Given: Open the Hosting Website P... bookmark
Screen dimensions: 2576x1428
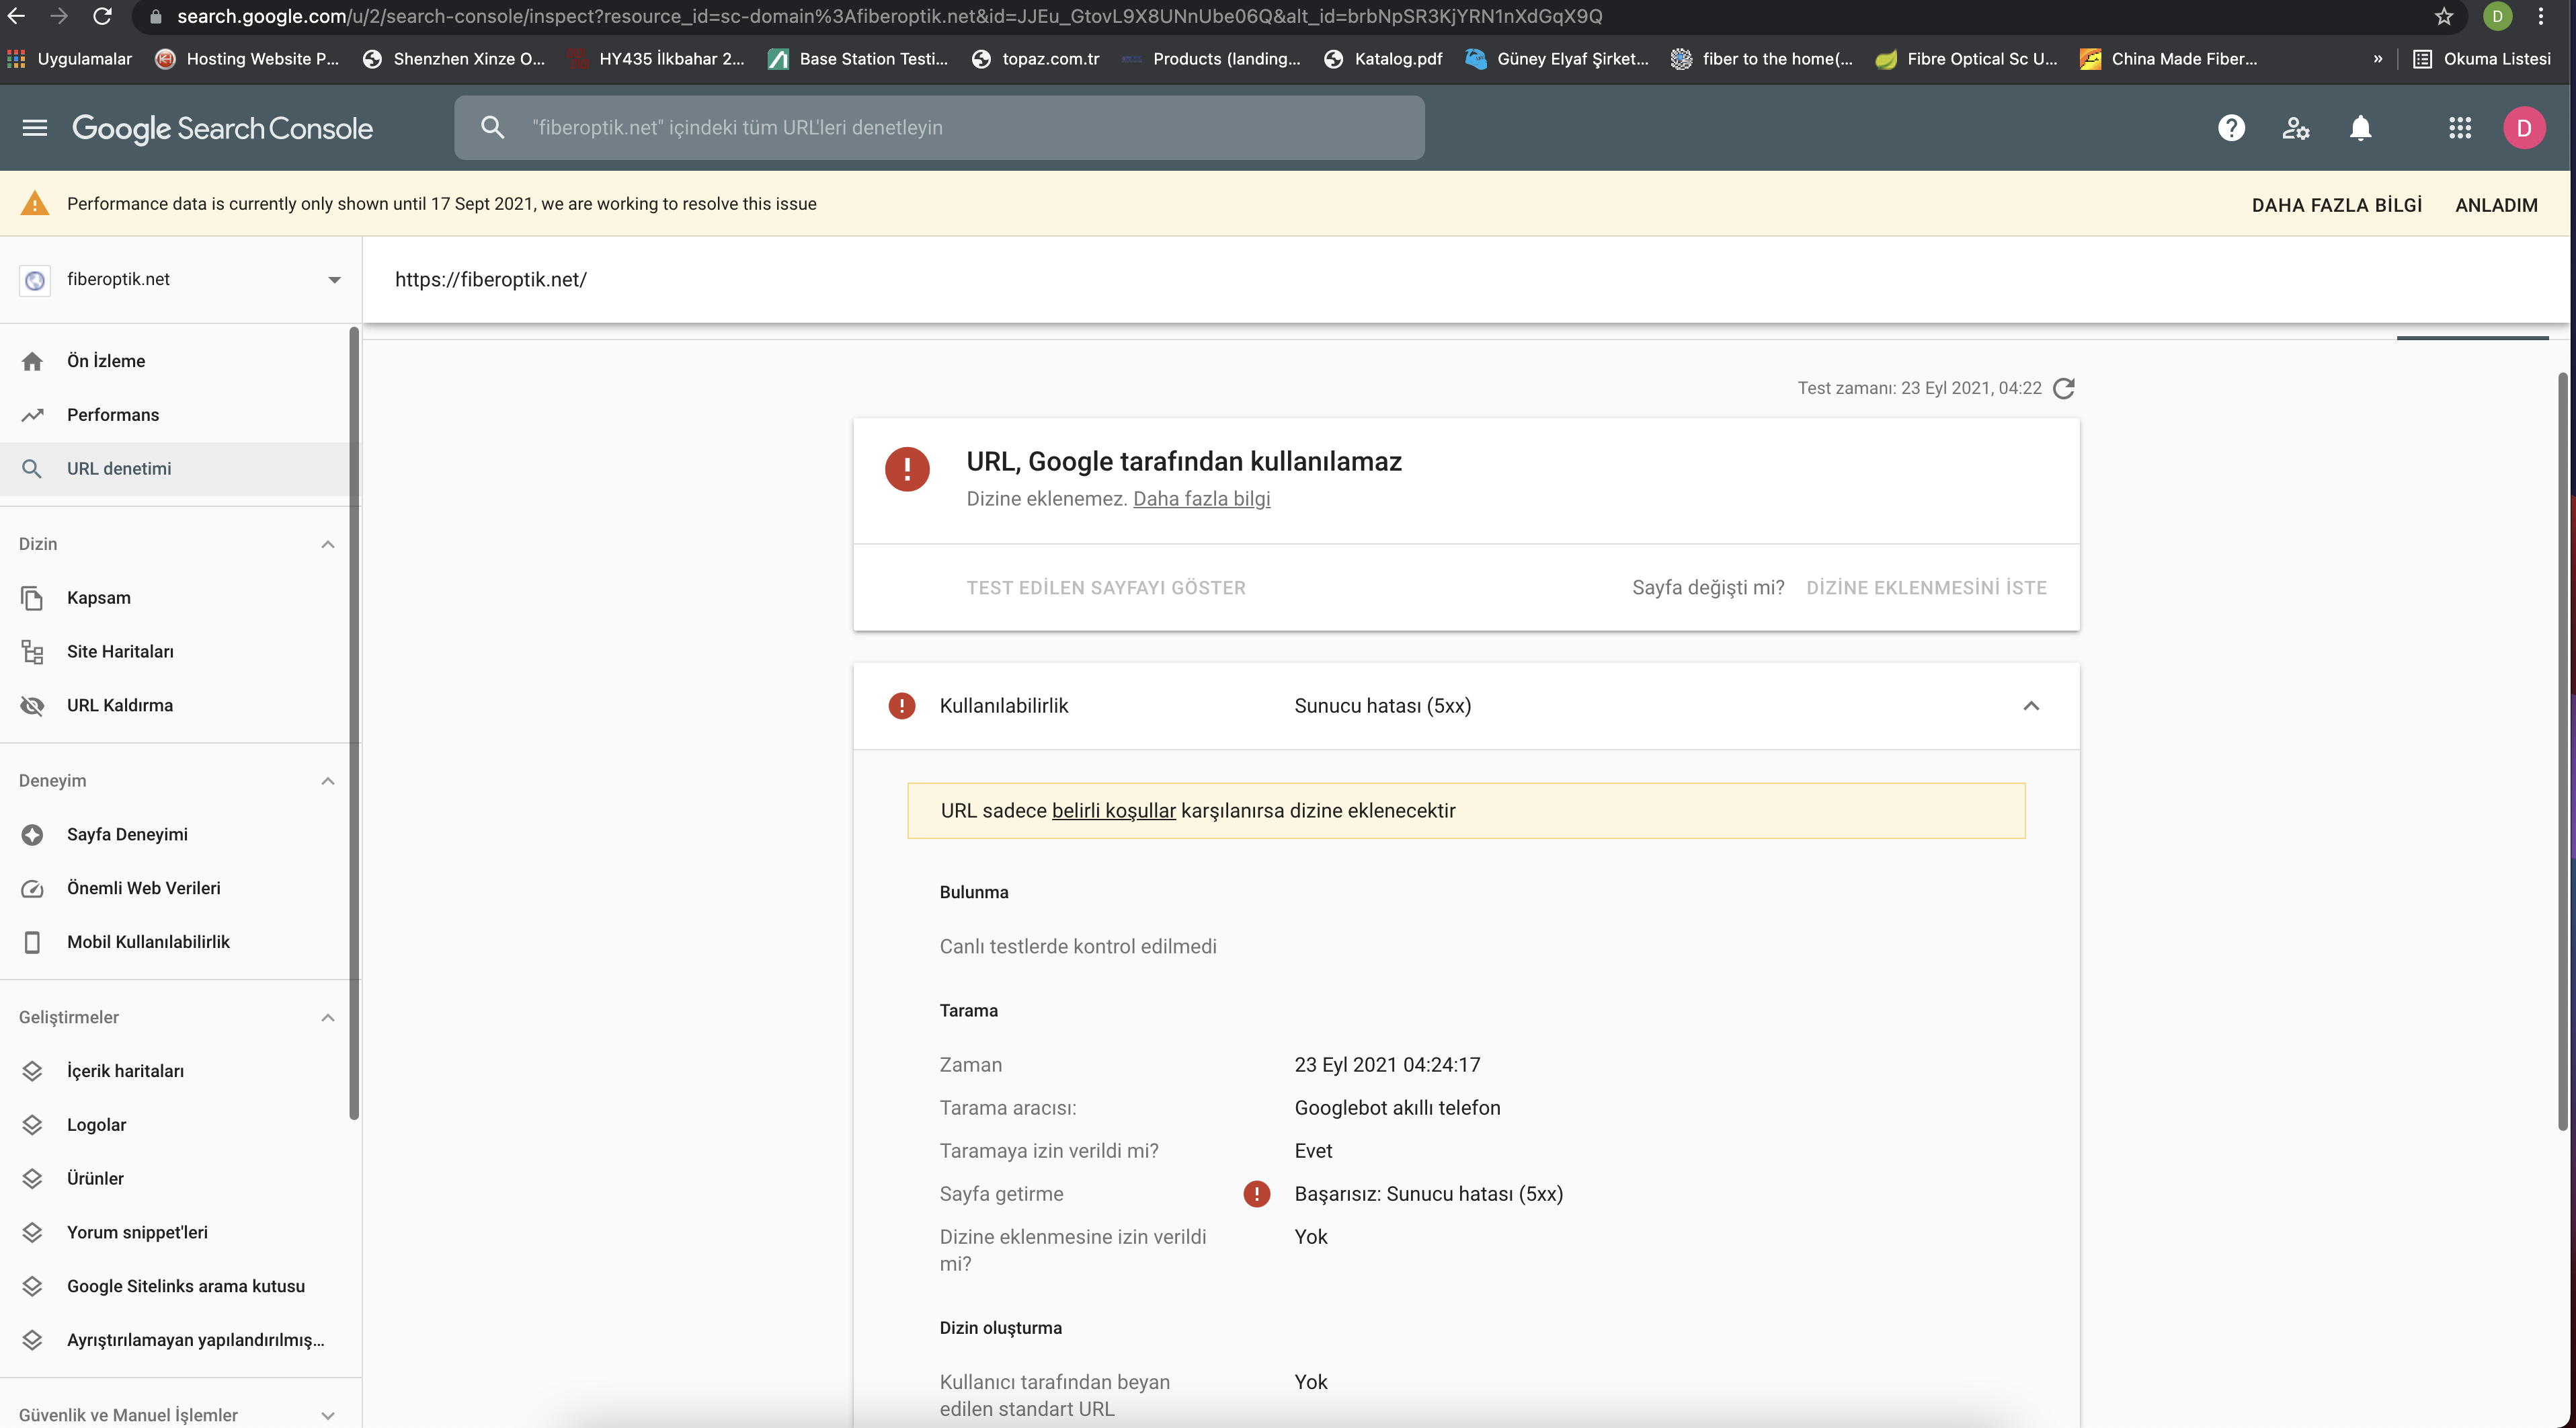Looking at the screenshot, I should coord(248,59).
